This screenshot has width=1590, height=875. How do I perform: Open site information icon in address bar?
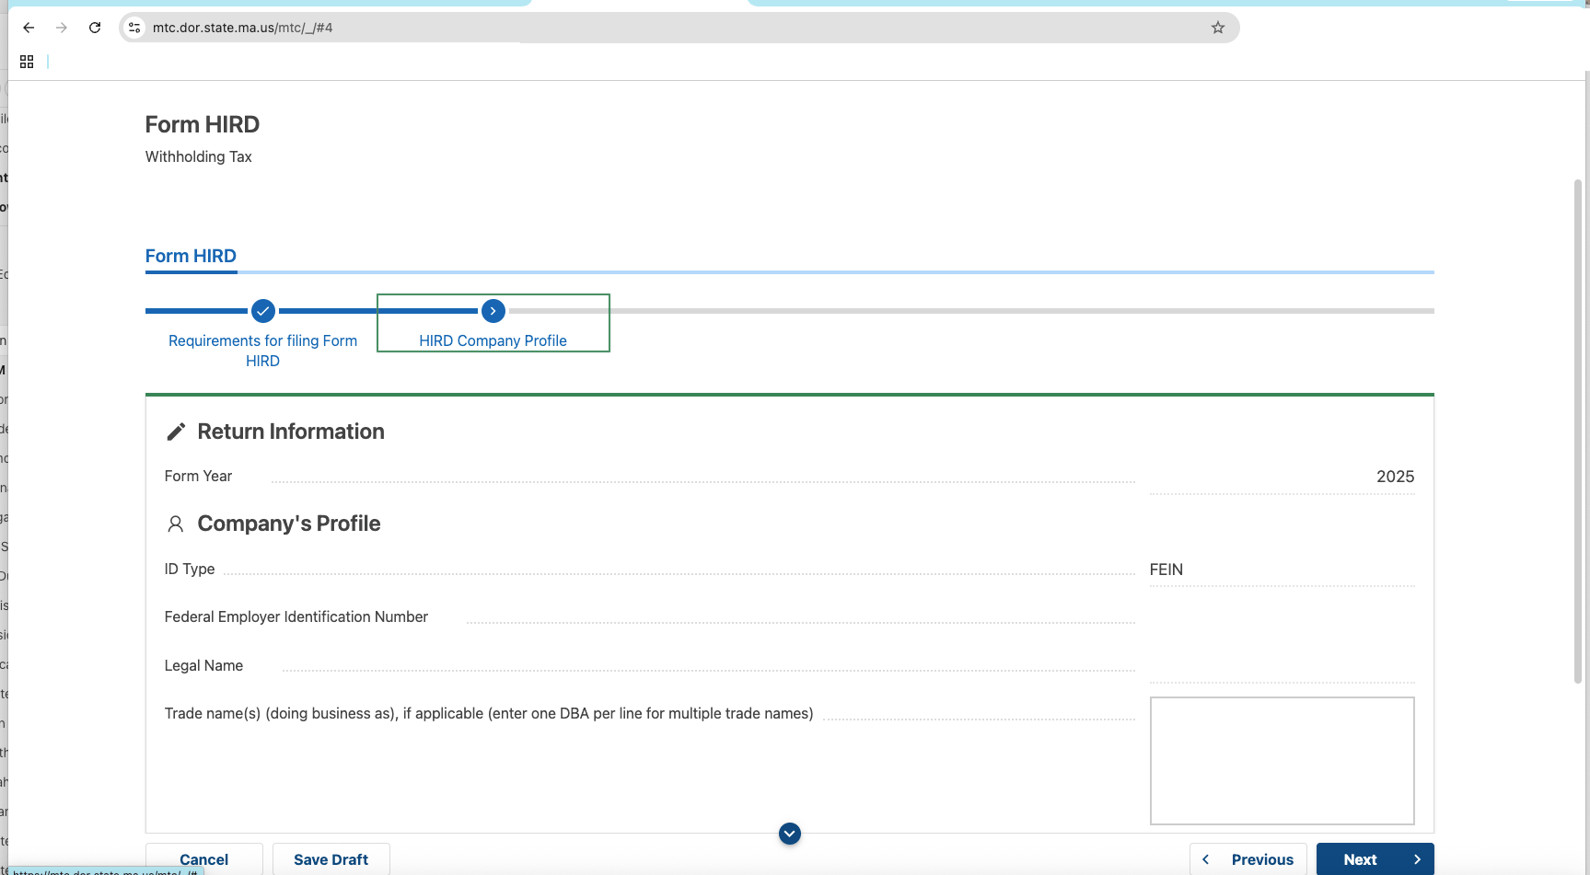[135, 28]
